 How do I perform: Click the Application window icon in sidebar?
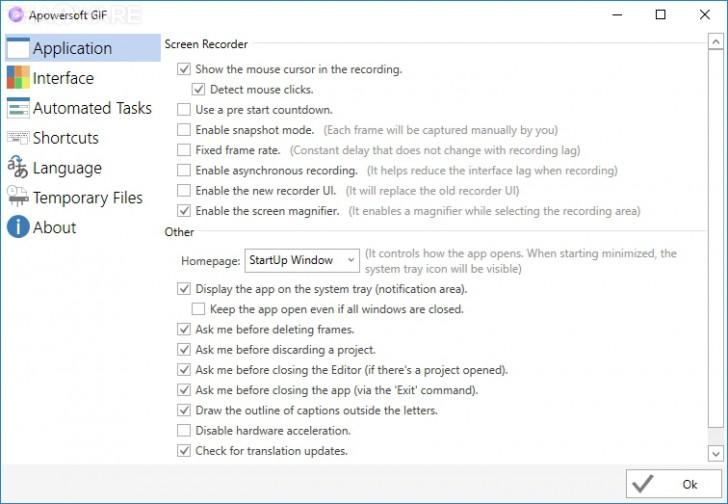(18, 48)
